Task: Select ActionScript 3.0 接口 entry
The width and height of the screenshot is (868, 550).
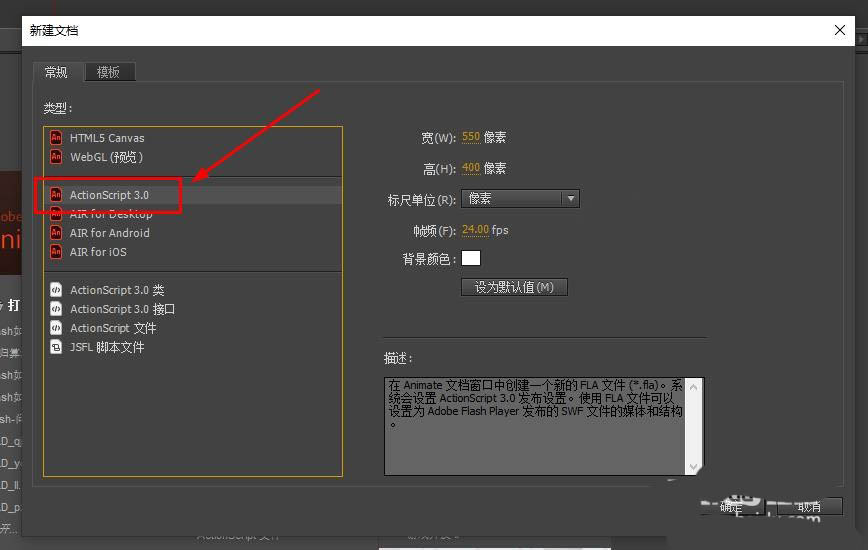Action: click(193, 309)
